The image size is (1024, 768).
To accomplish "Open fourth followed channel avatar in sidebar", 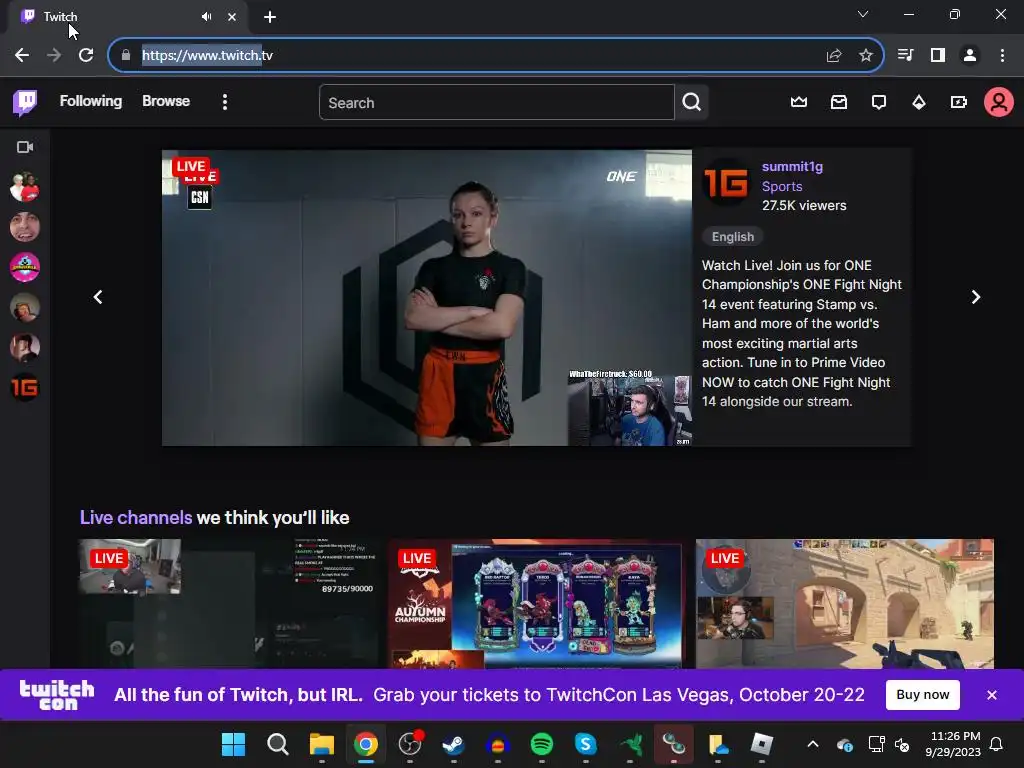I will [x=25, y=308].
